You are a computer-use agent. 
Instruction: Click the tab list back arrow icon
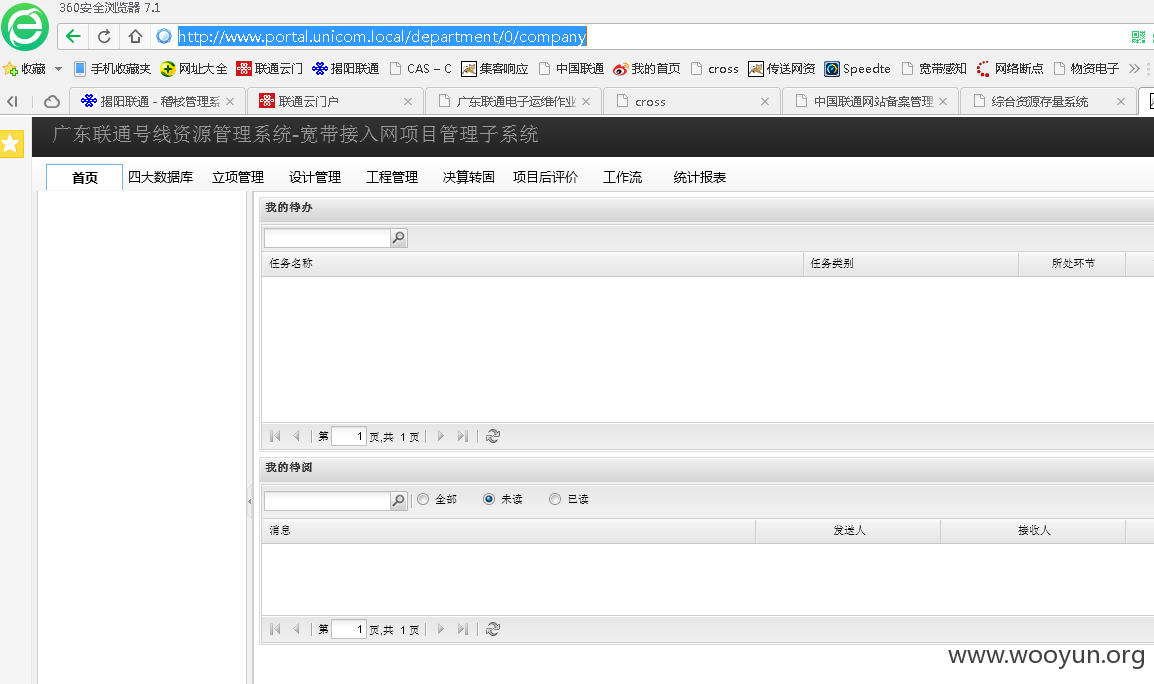point(13,102)
